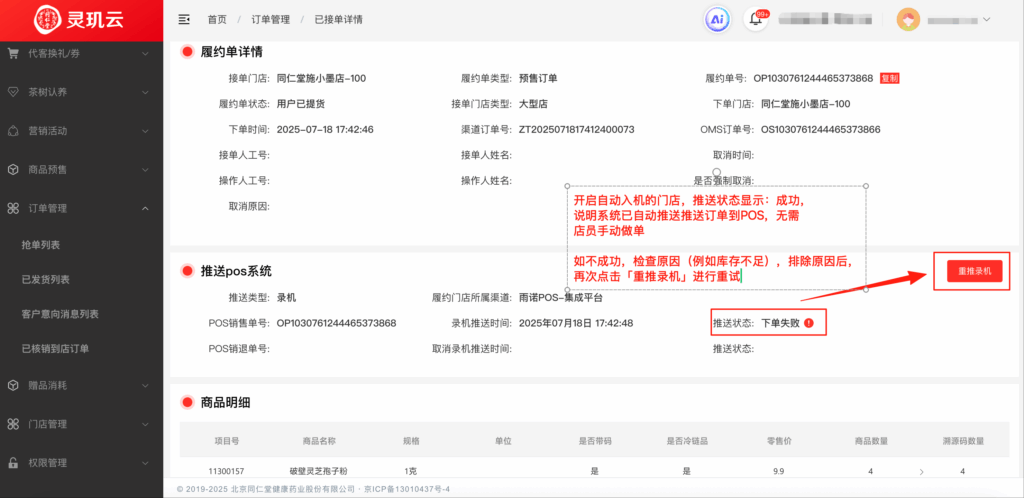This screenshot has height=498, width=1024.
Task: Expand the 营销活动 menu
Action: click(80, 131)
